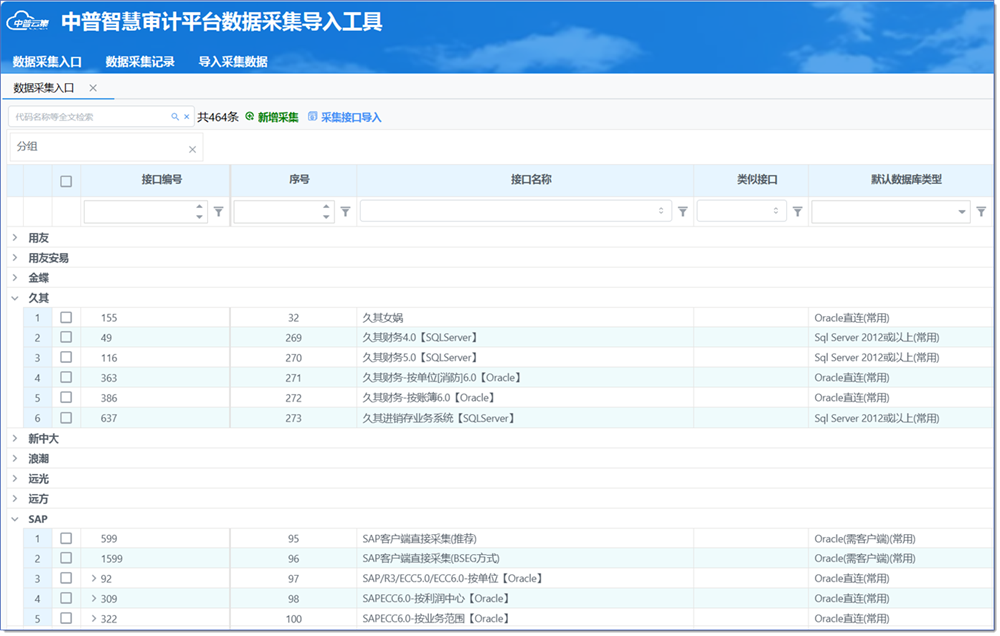Select checkbox for interface 363 row
Viewport: 1000px width, 636px height.
click(x=66, y=377)
